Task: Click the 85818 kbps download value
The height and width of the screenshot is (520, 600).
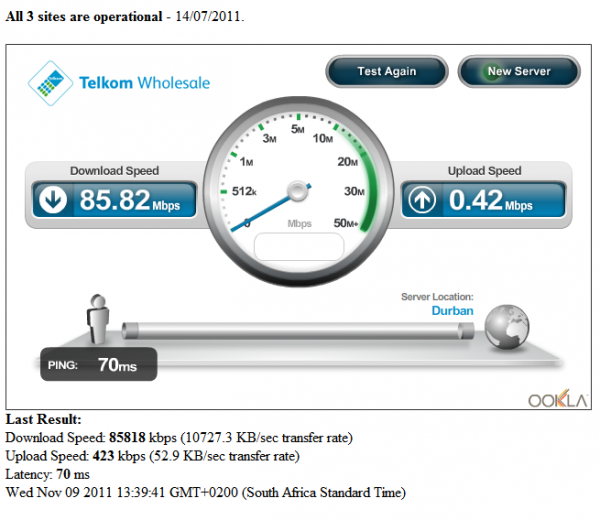Action: [x=143, y=437]
